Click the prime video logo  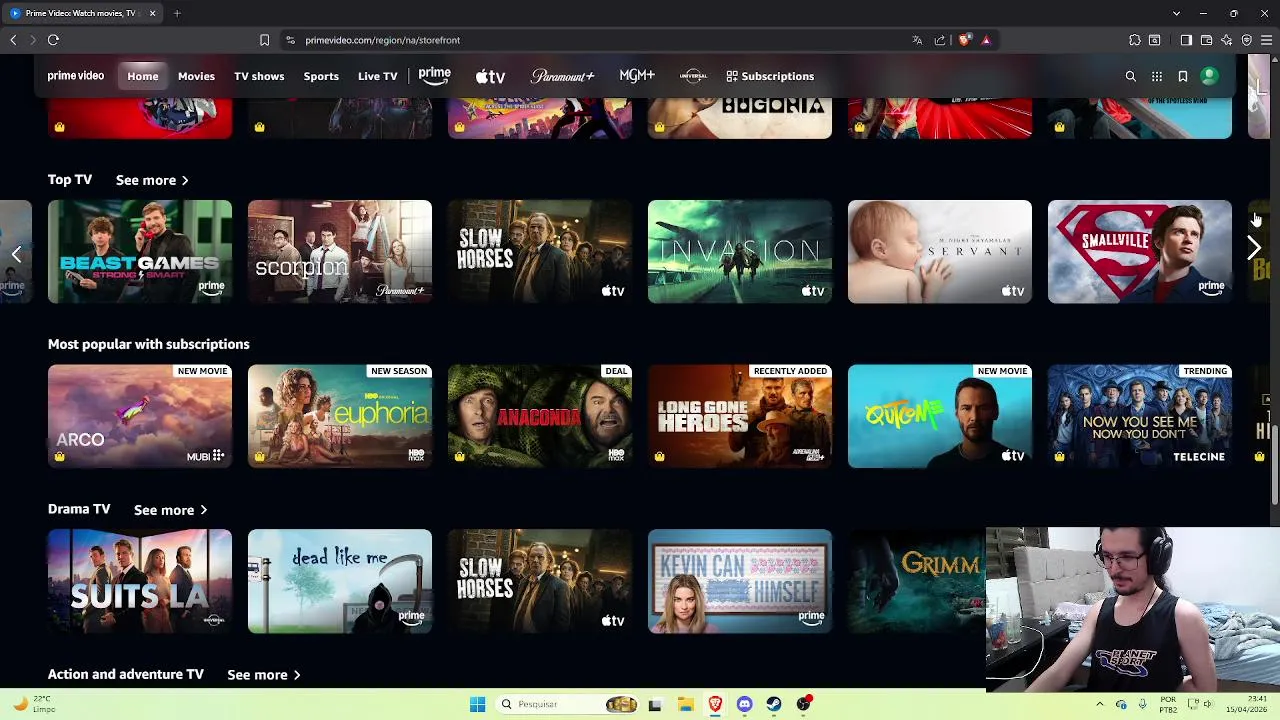(76, 76)
